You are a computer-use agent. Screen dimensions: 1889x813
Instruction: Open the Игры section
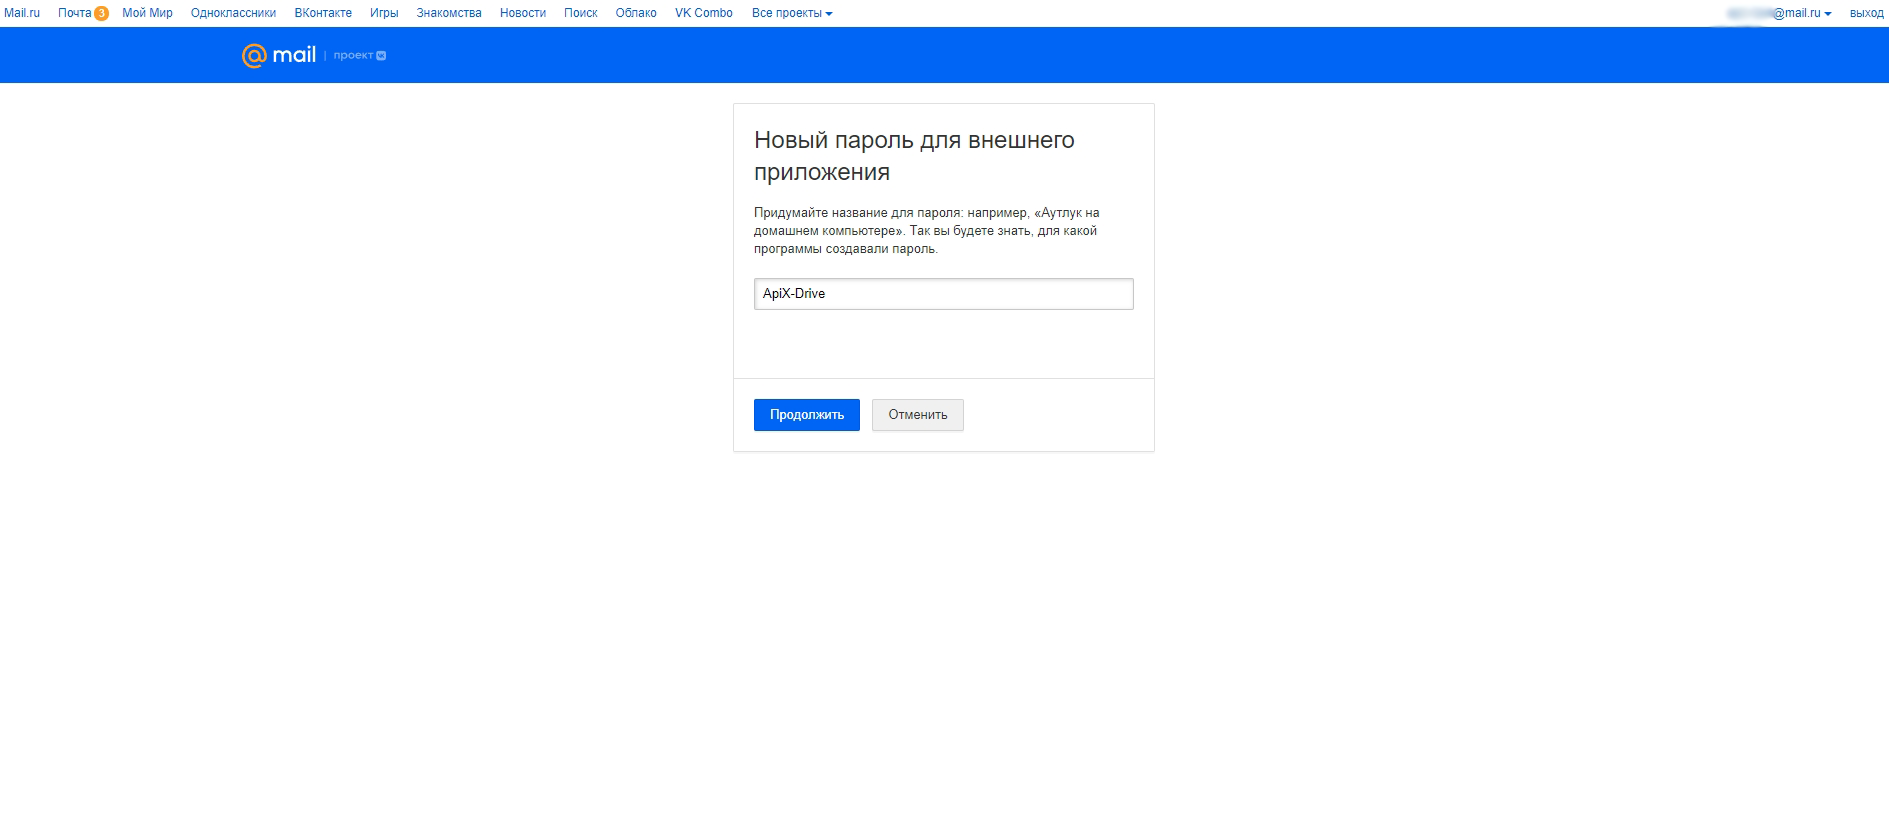click(x=384, y=13)
